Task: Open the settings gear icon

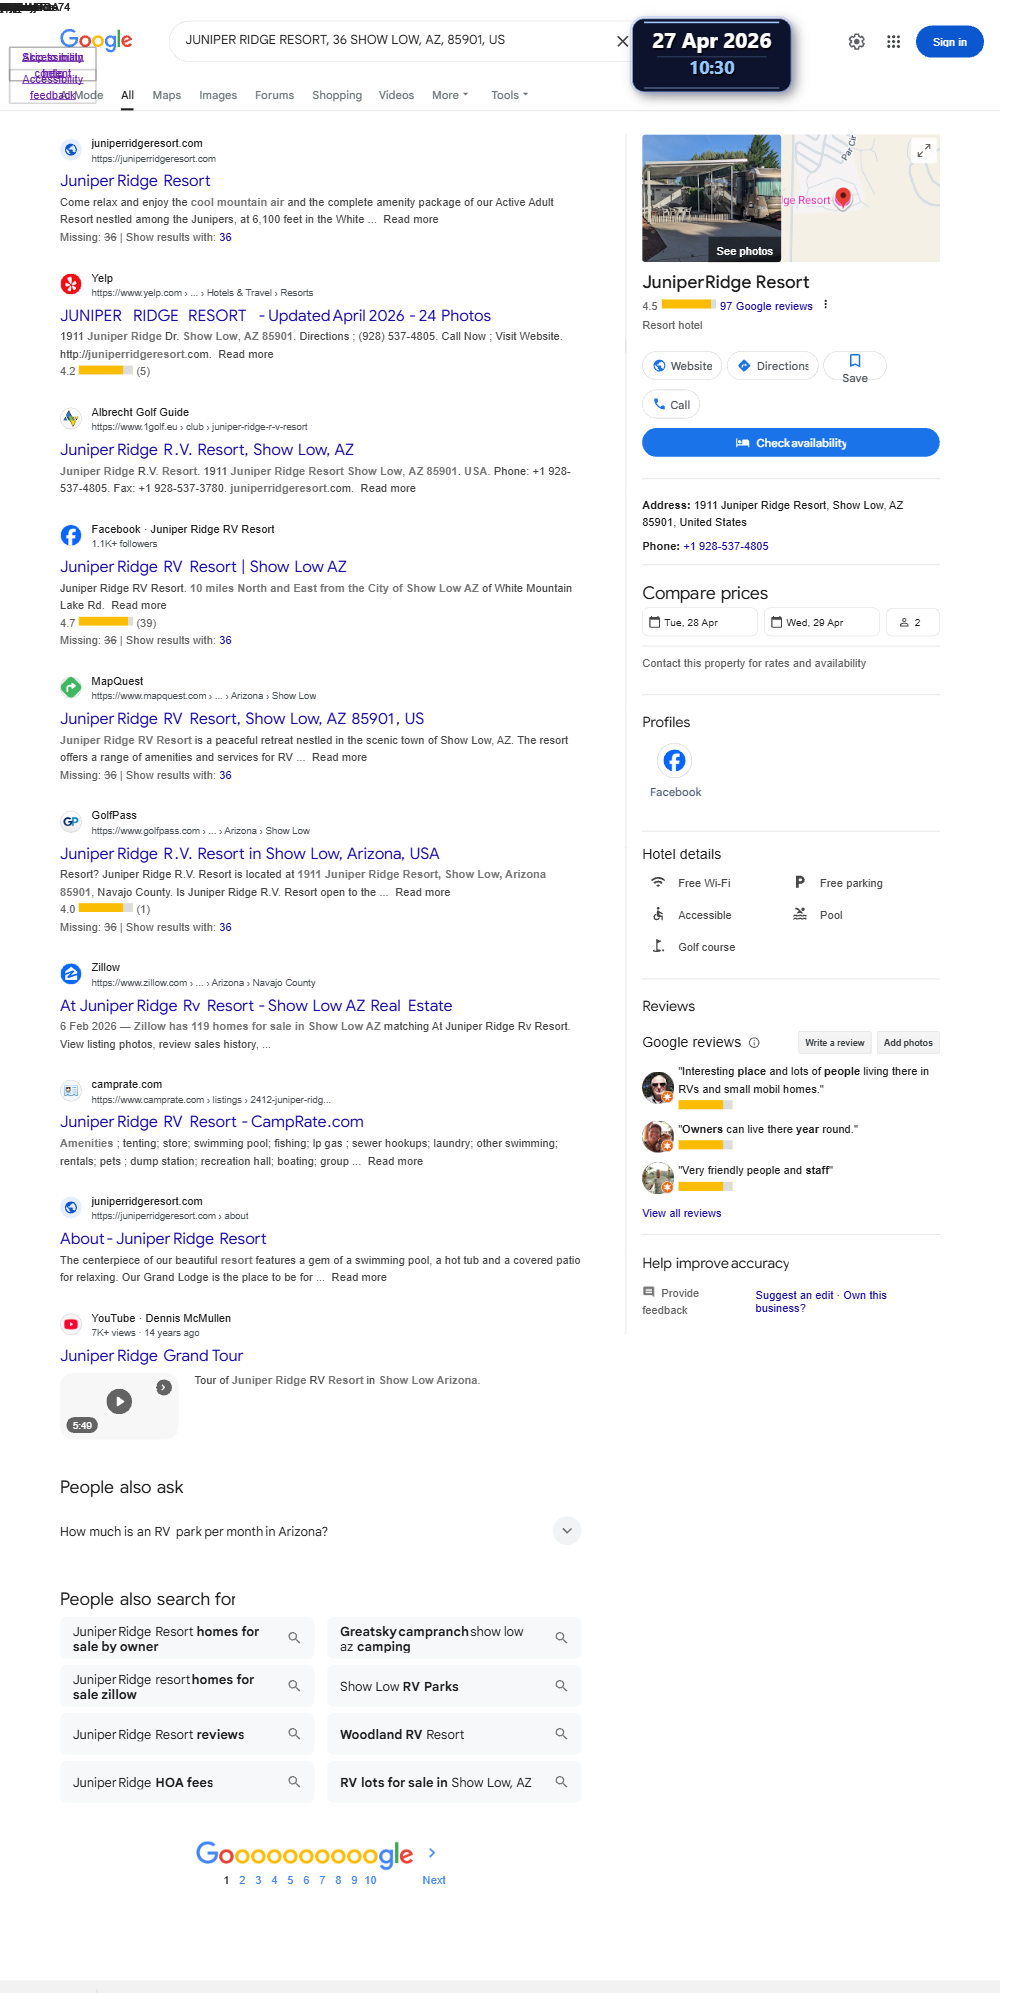Action: tap(857, 42)
